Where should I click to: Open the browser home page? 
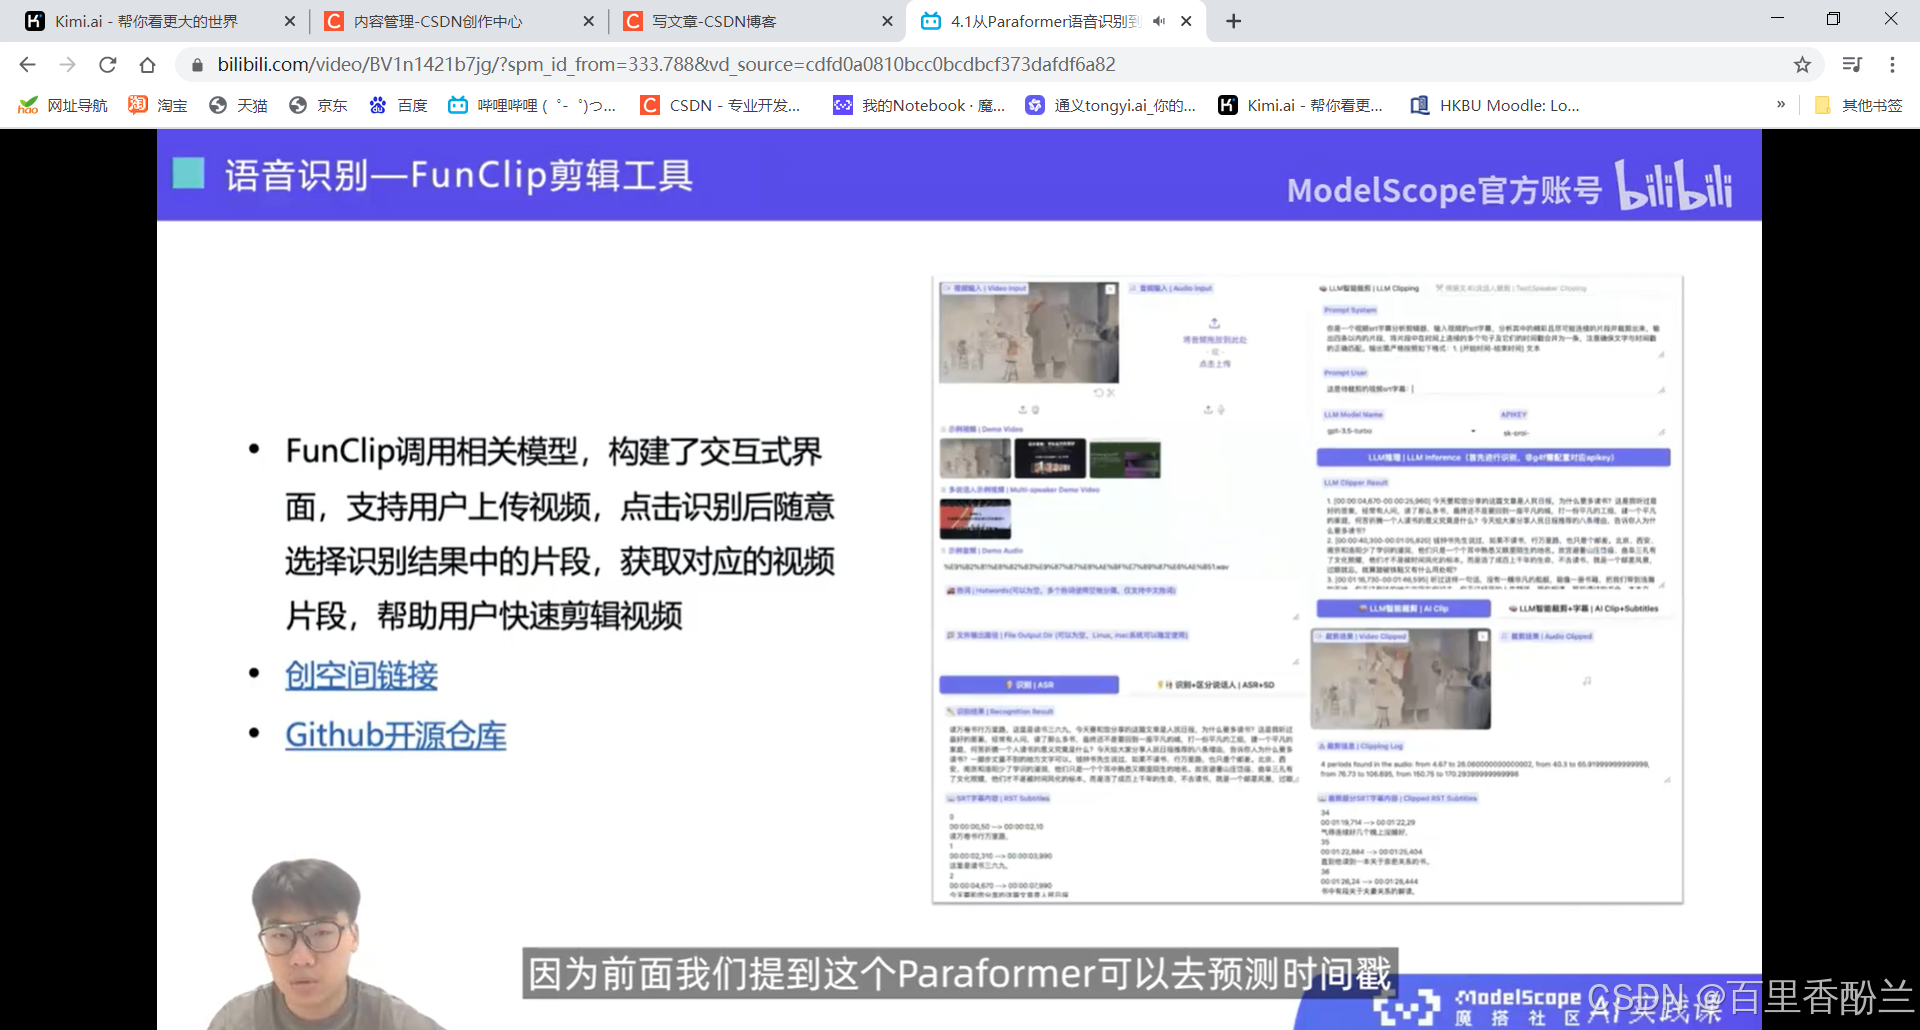point(147,65)
